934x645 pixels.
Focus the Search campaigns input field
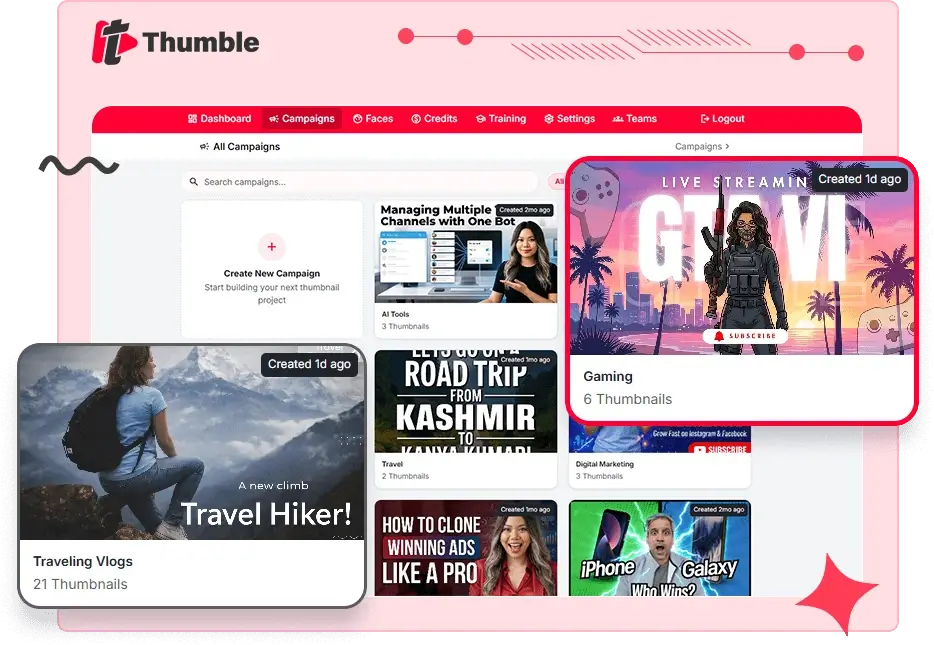360,182
